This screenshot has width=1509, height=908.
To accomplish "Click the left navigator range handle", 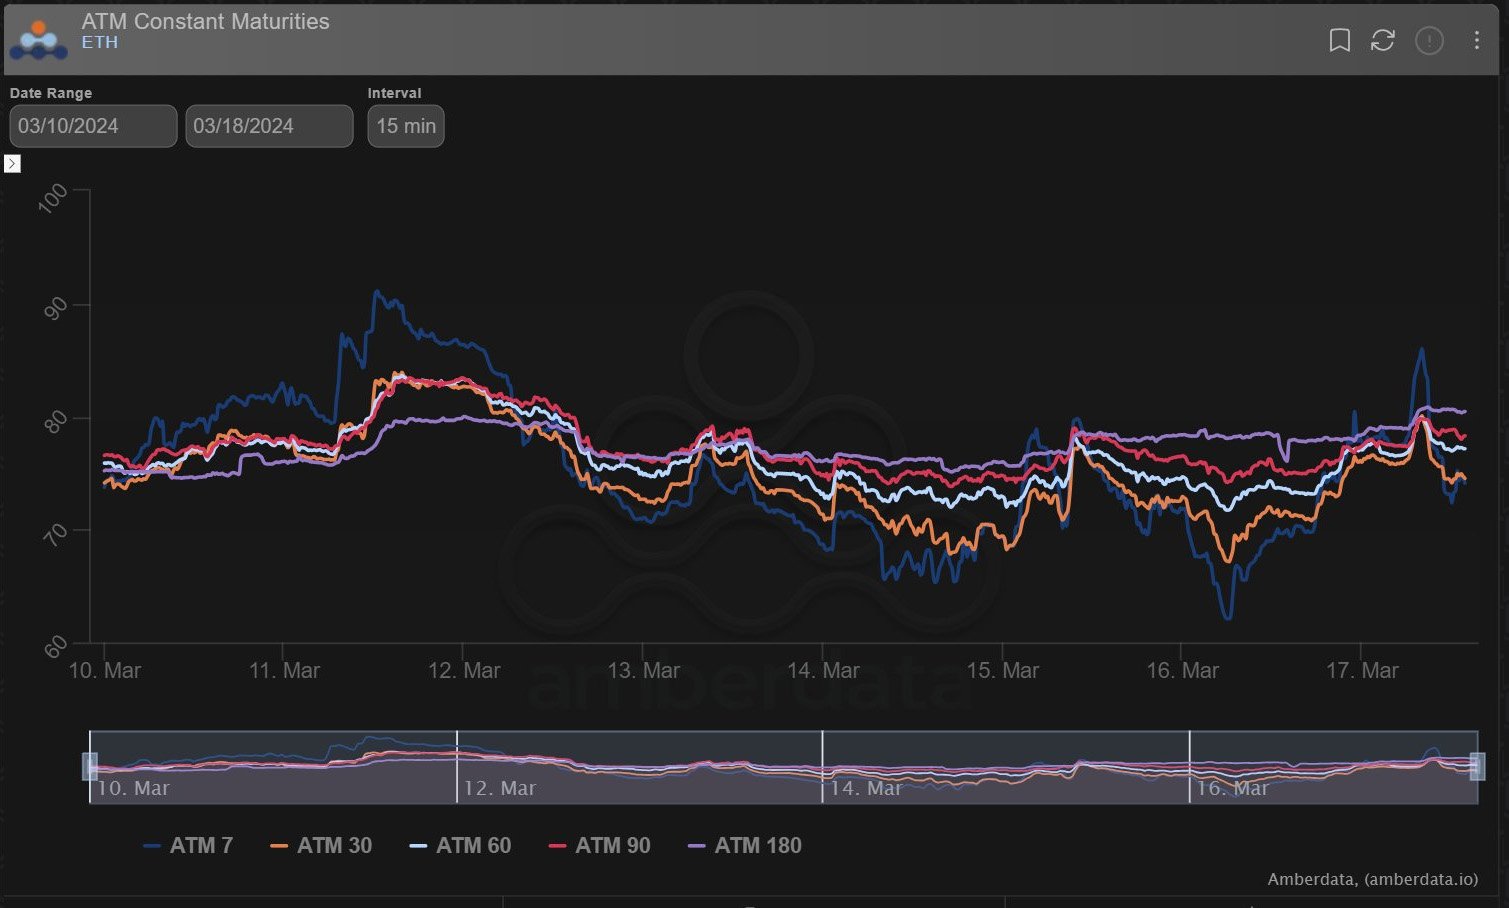I will [x=90, y=766].
